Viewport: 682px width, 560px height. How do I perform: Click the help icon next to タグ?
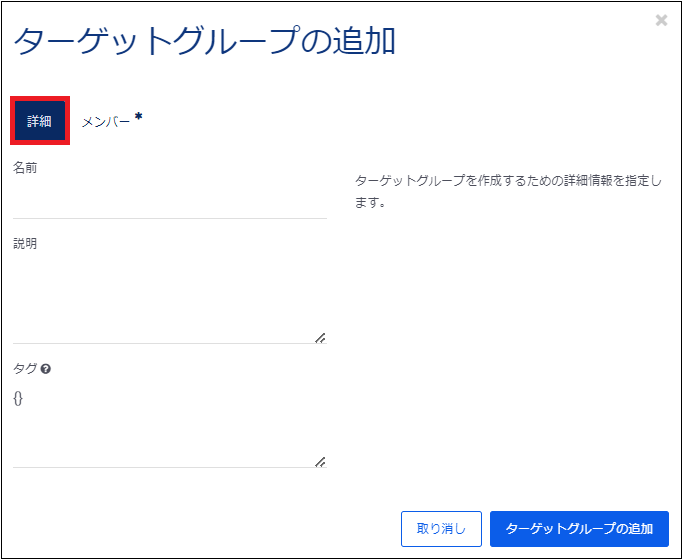pyautogui.click(x=46, y=369)
